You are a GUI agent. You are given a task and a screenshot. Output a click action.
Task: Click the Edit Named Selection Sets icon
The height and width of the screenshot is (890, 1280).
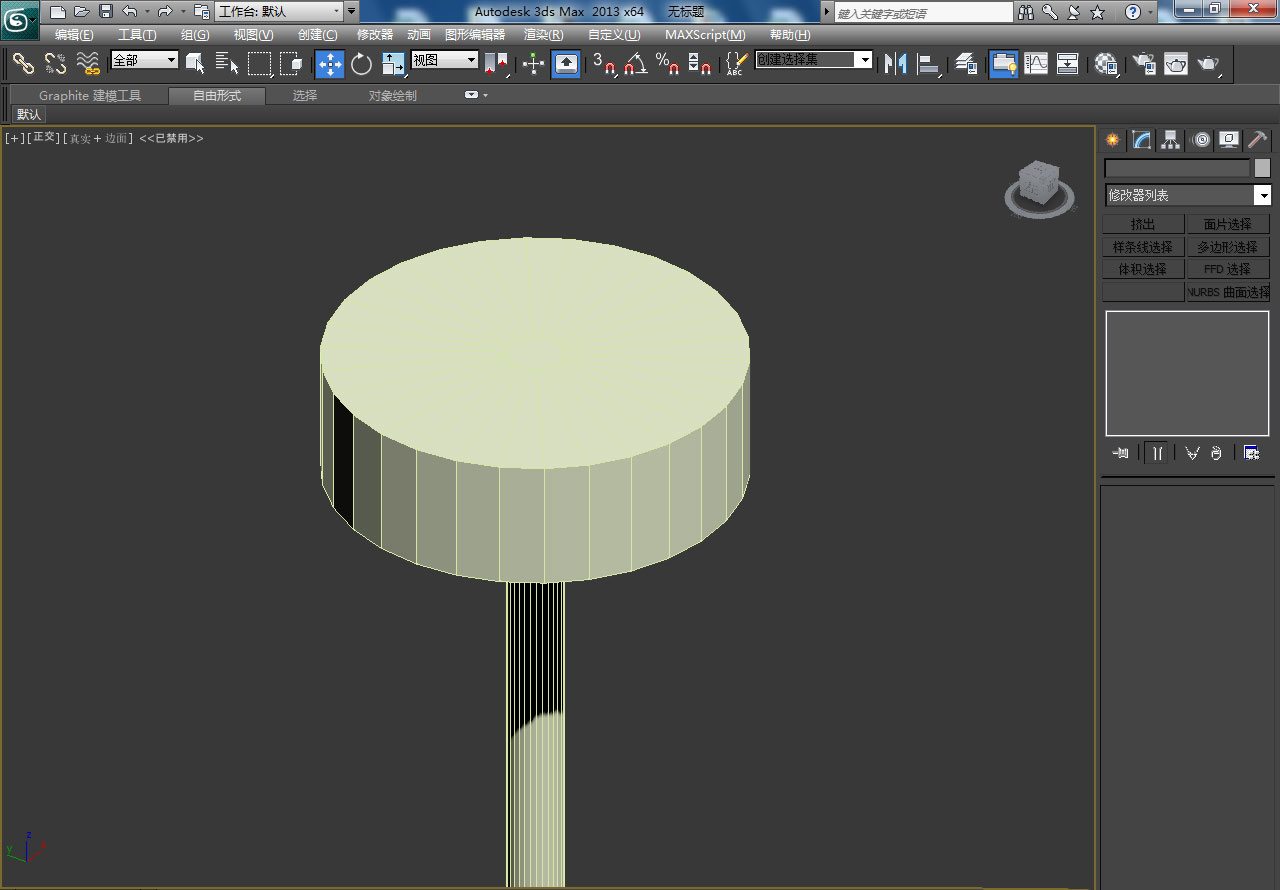point(736,64)
